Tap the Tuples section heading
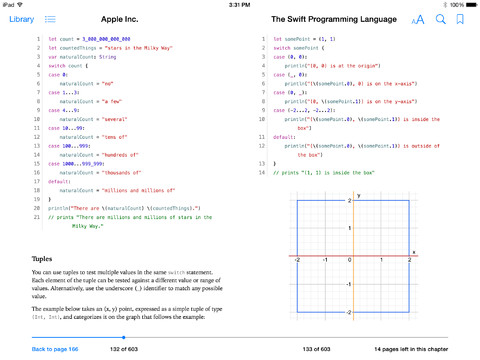Viewport: 480px width, 360px height. pyautogui.click(x=42, y=259)
